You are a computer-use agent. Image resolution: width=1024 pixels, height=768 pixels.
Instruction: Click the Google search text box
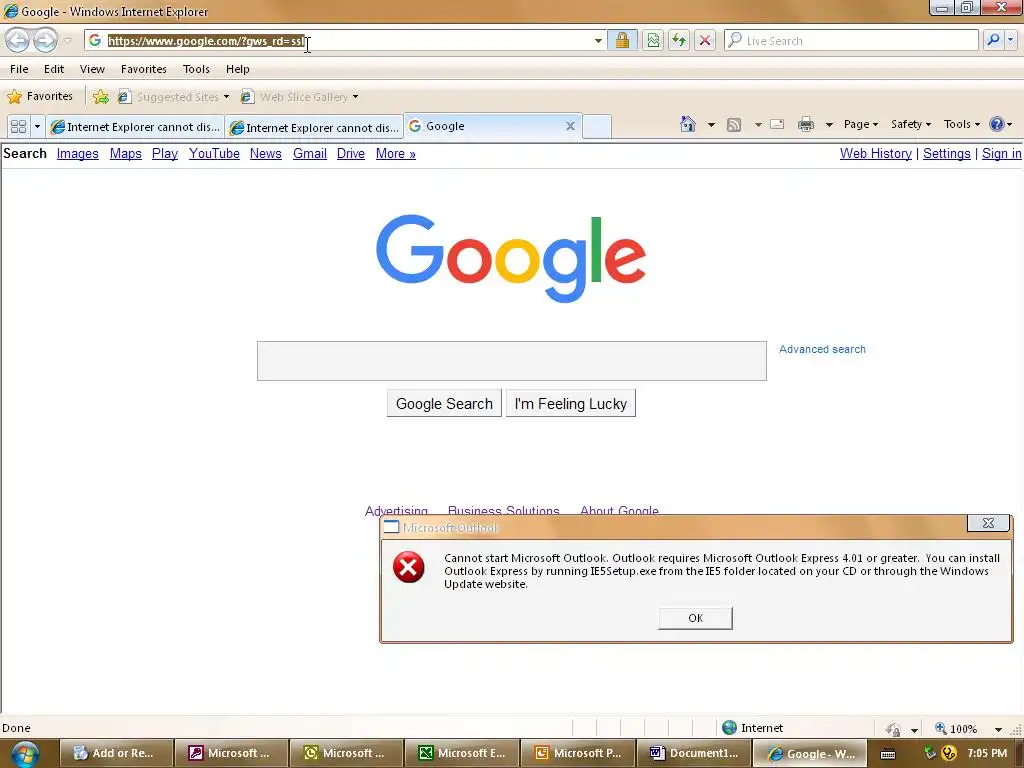(511, 360)
